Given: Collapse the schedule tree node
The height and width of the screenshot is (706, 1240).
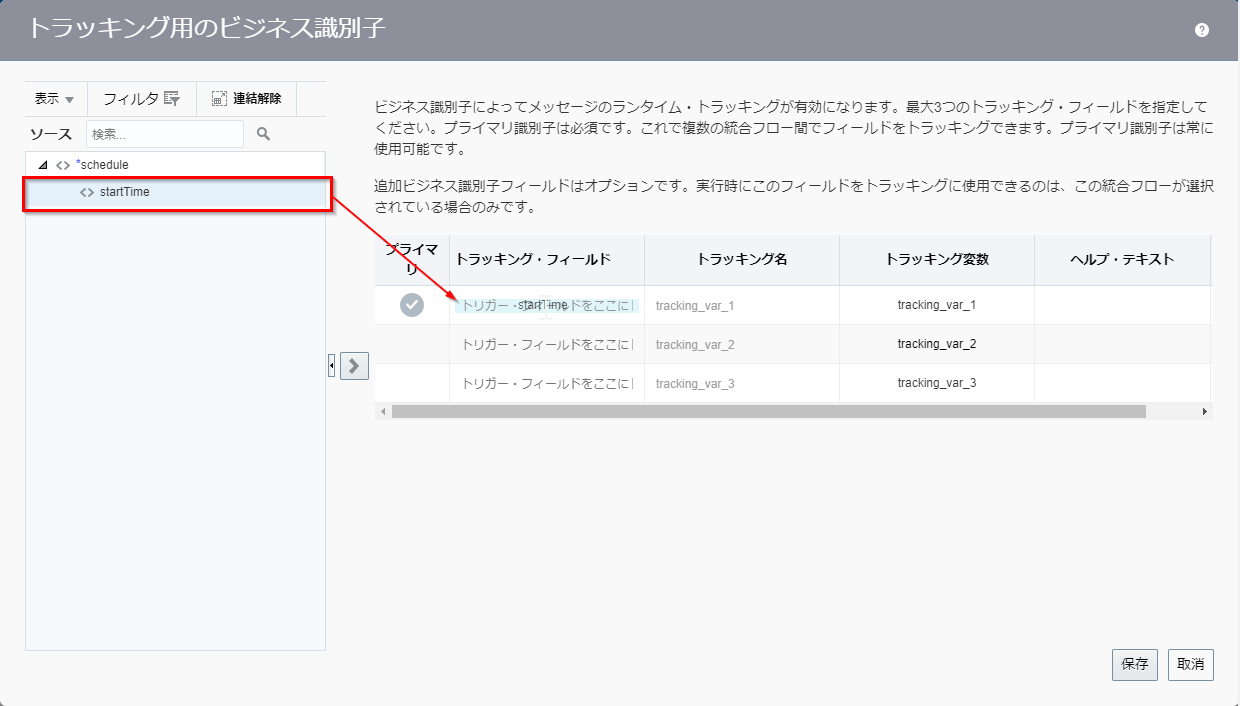Looking at the screenshot, I should tap(42, 165).
